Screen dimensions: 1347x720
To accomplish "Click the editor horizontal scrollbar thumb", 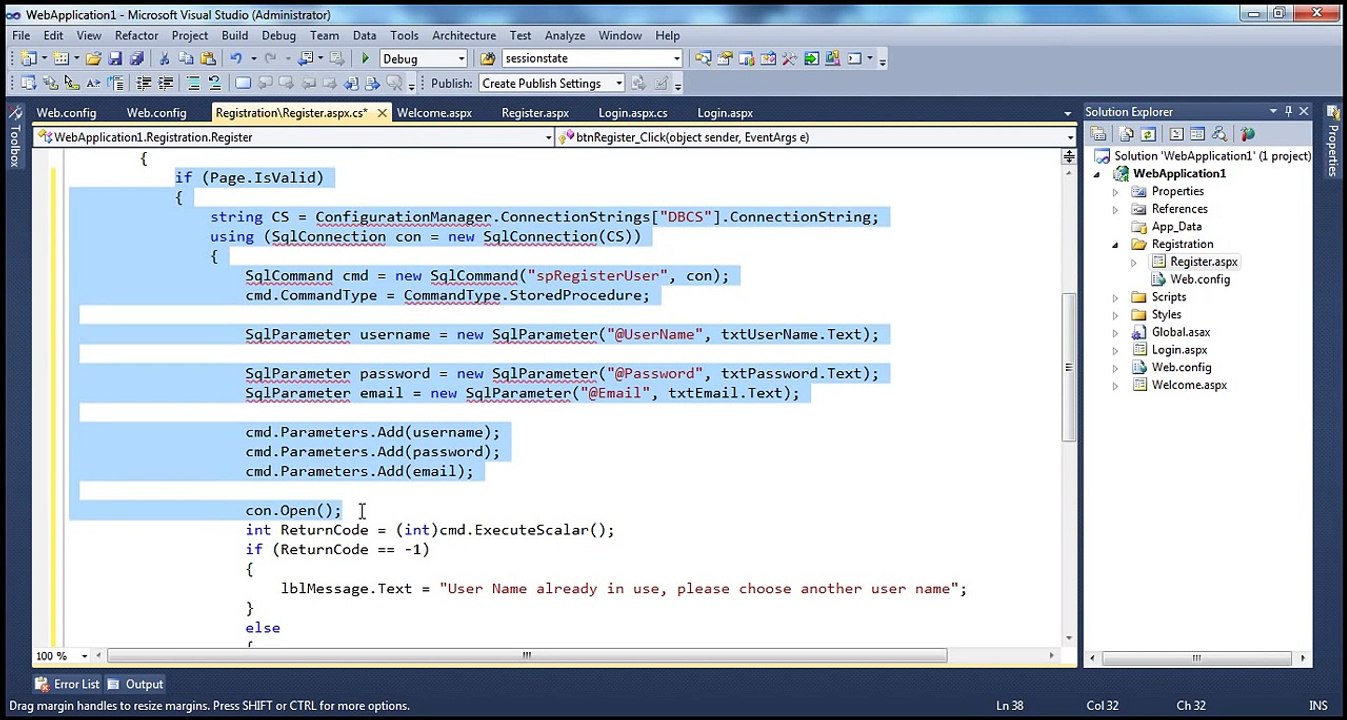I will point(527,656).
